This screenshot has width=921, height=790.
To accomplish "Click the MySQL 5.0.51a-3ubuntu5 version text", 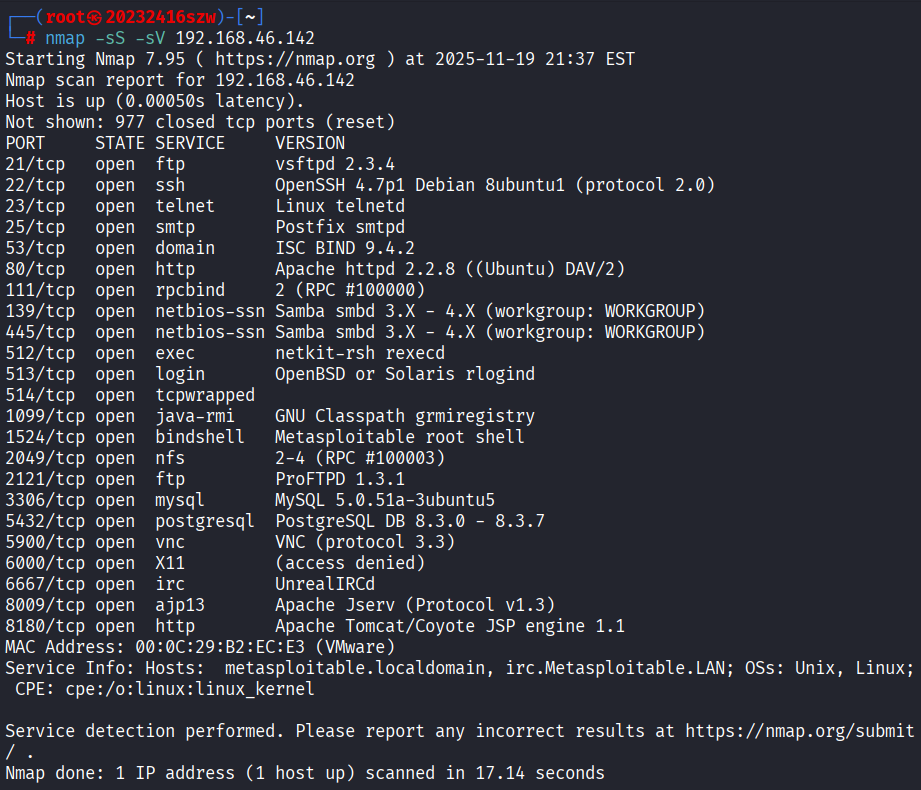I will click(x=385, y=500).
